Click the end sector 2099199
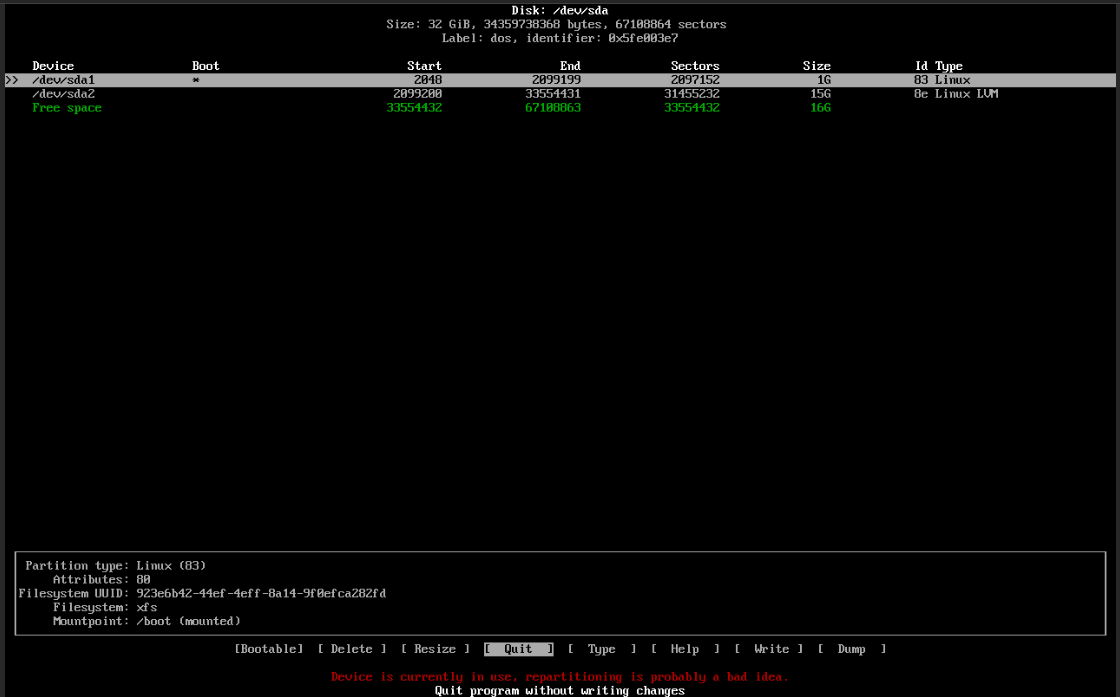This screenshot has width=1120, height=697. (556, 80)
